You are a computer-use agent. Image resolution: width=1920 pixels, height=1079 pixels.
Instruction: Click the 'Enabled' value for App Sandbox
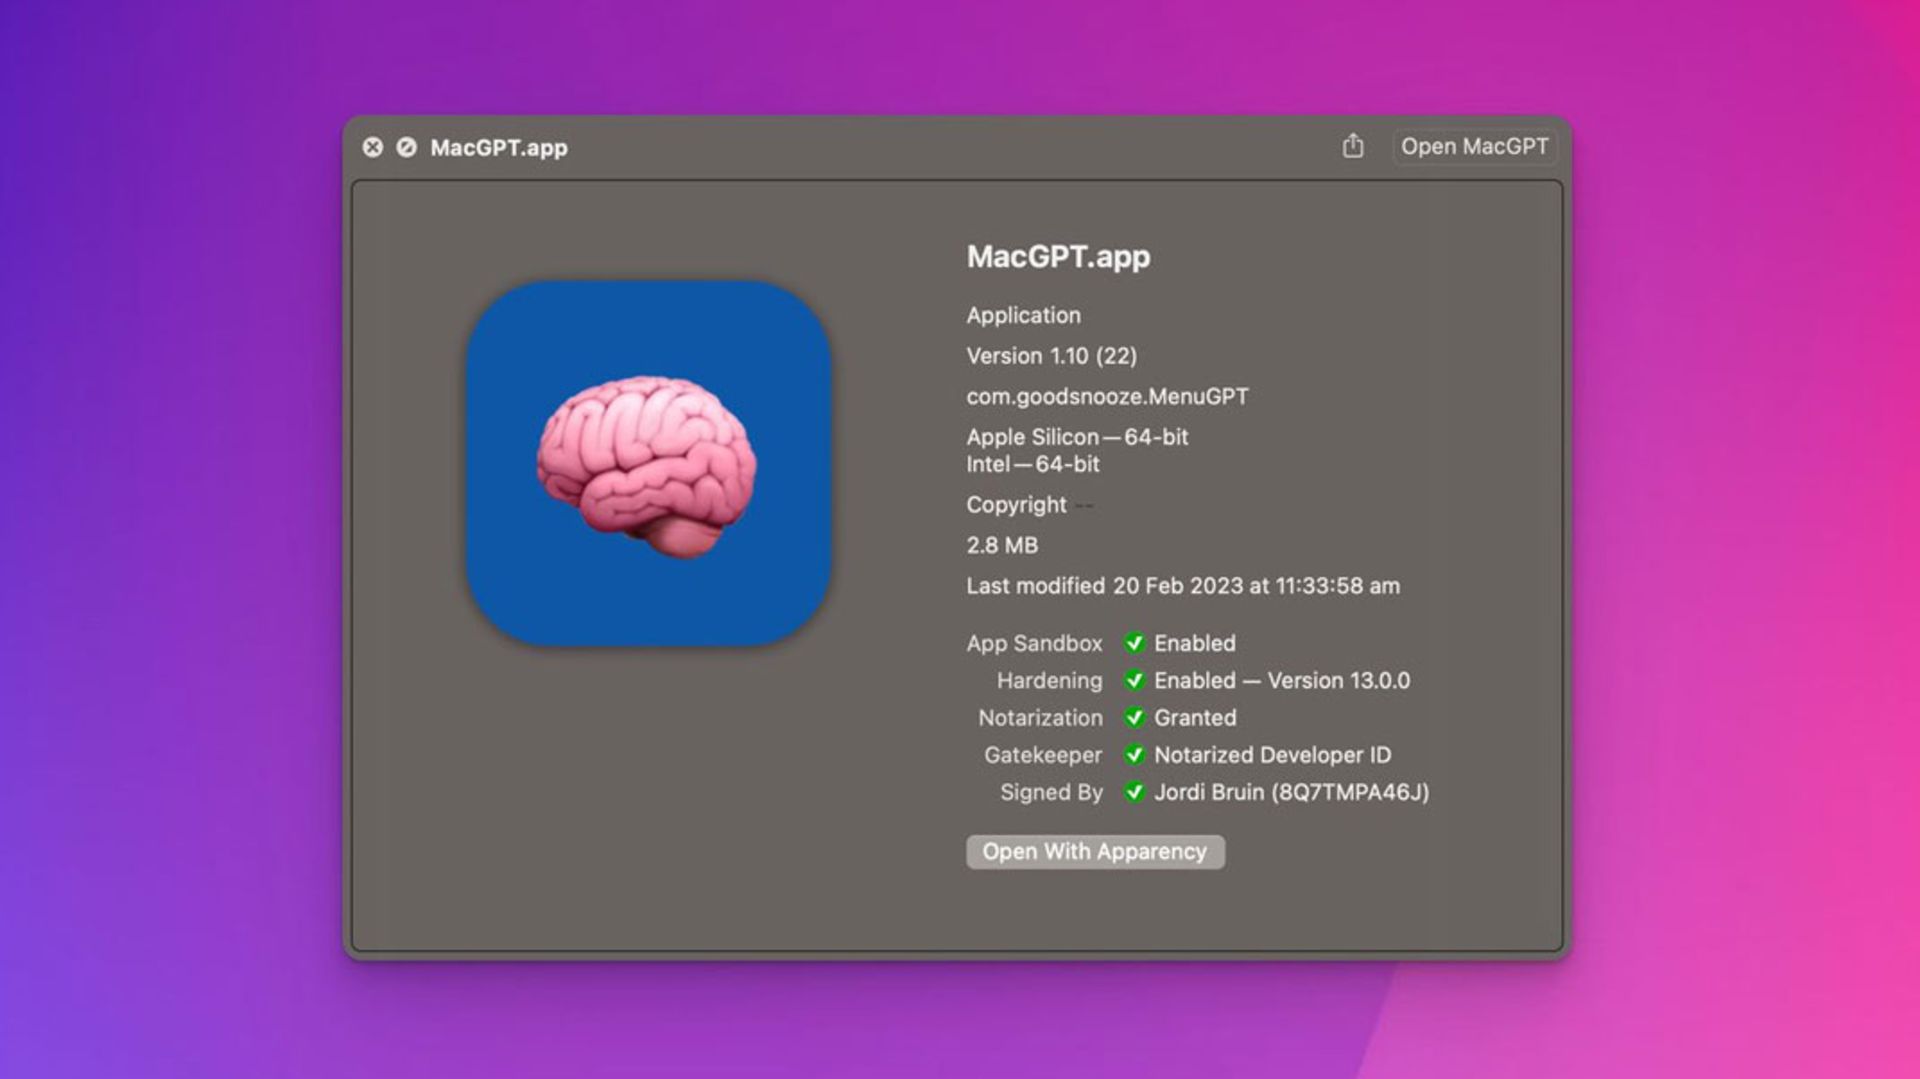click(x=1195, y=643)
